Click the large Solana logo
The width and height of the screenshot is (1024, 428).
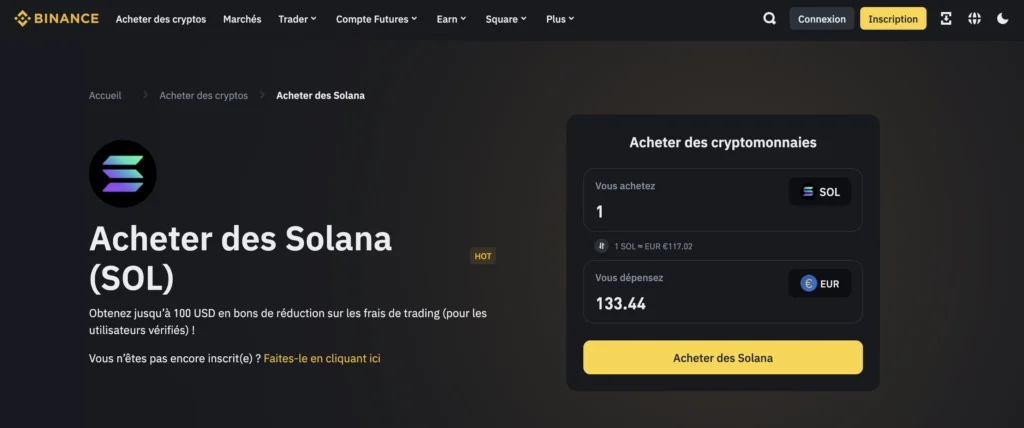point(123,173)
